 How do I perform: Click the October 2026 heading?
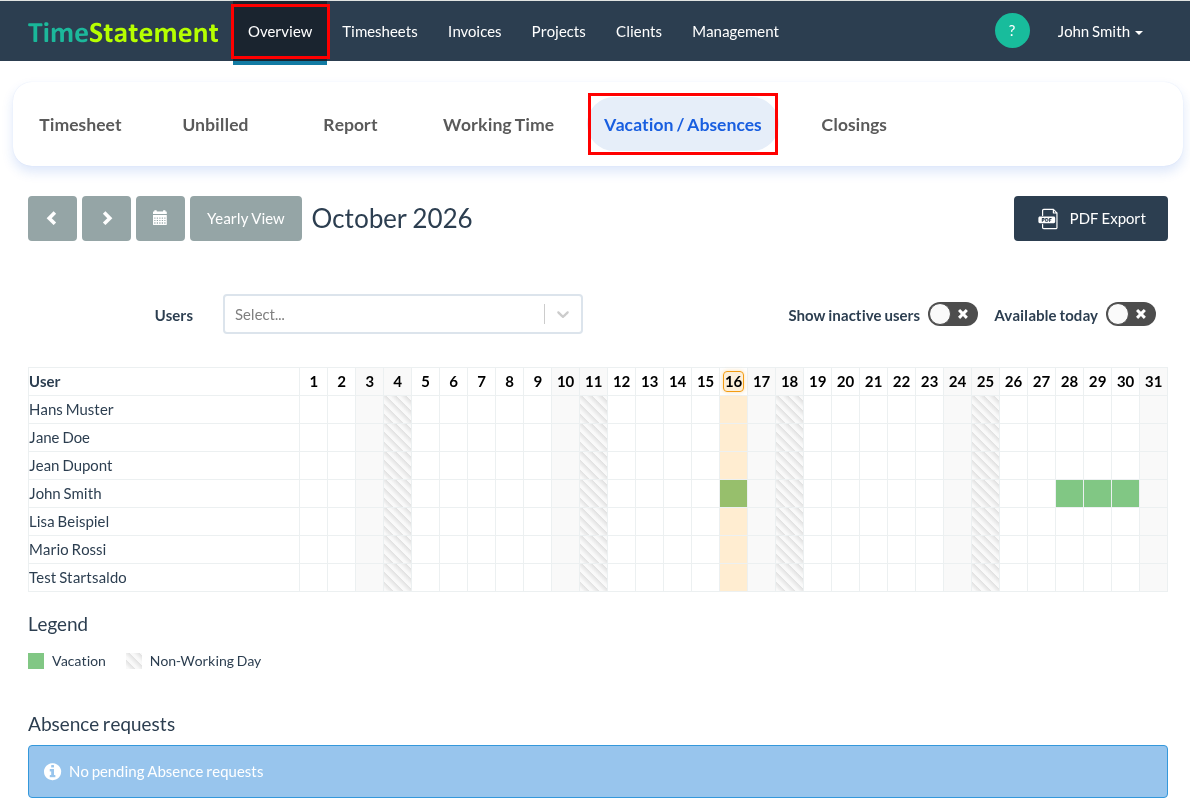point(392,219)
